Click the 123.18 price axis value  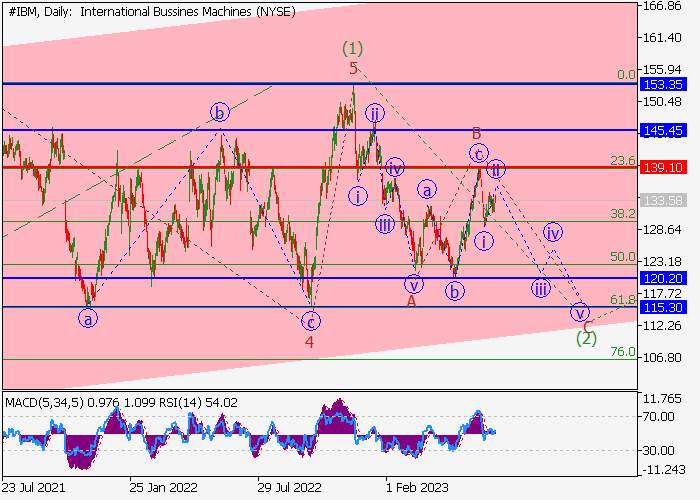(x=662, y=261)
